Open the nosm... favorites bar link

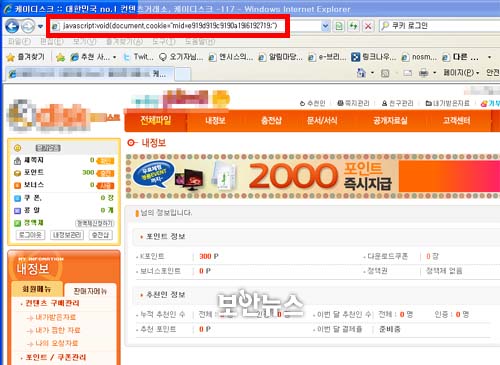[x=419, y=57]
